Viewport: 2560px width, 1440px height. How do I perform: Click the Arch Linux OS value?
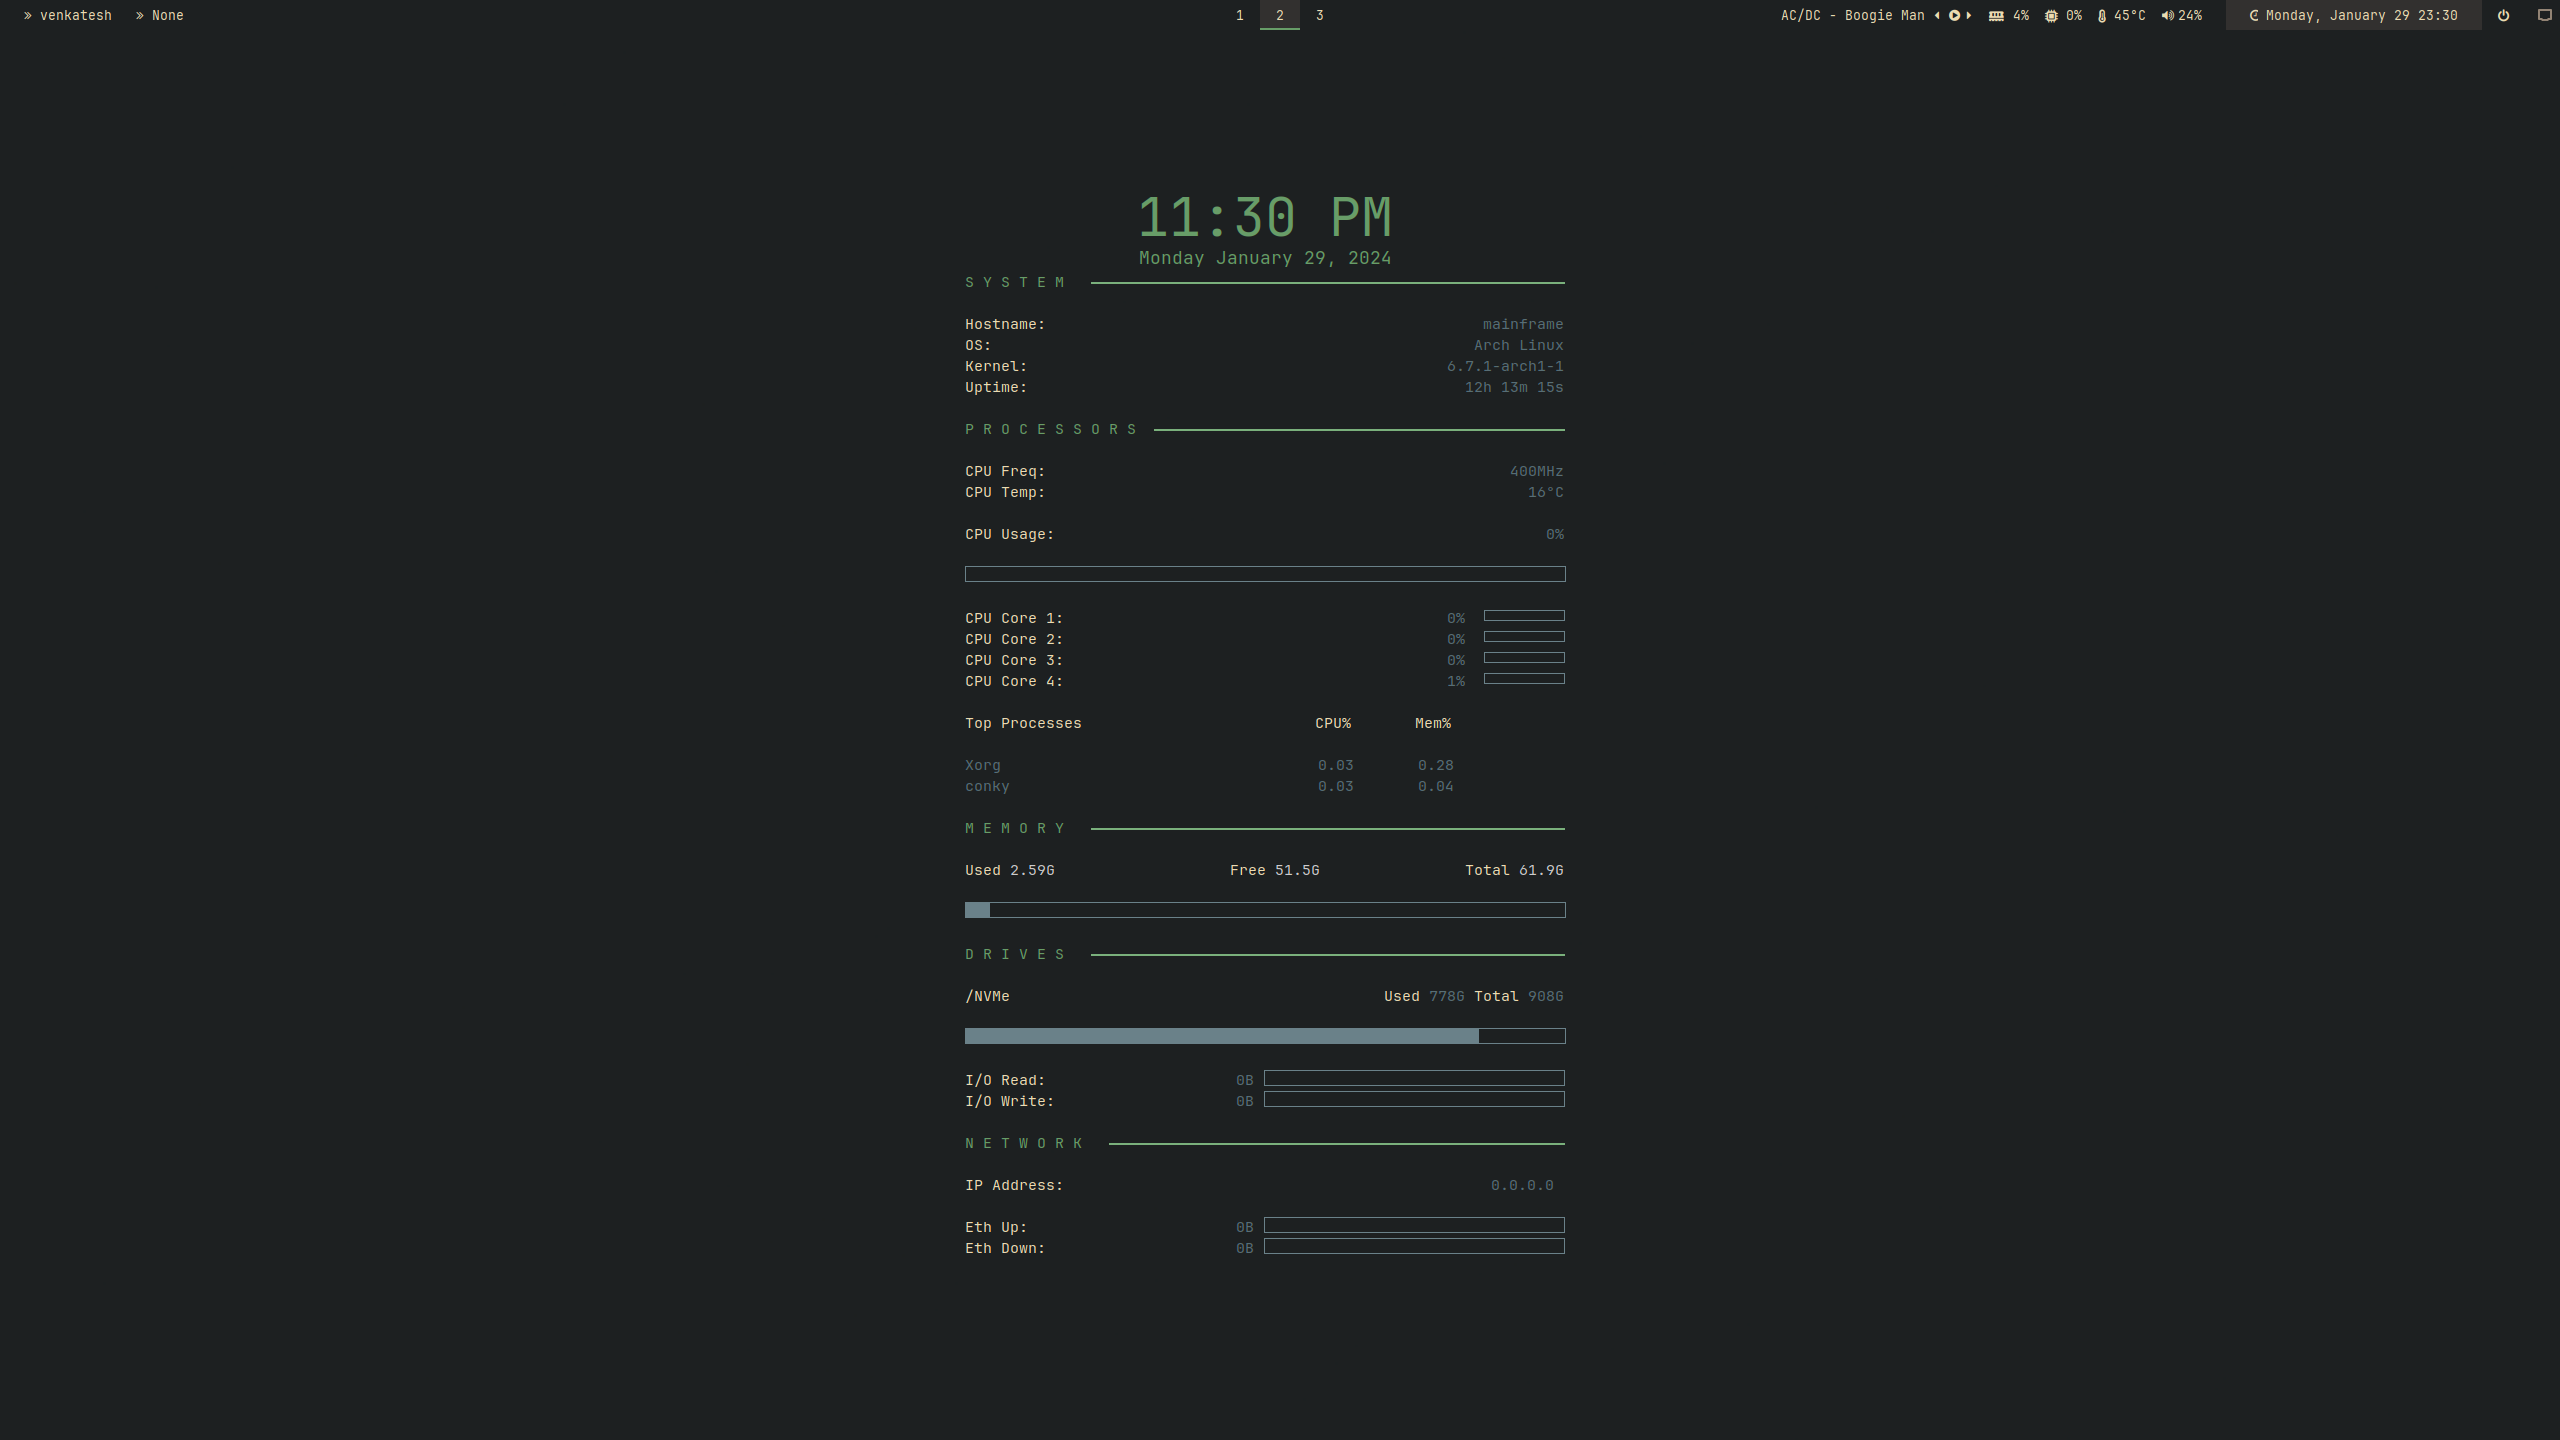[1518, 345]
